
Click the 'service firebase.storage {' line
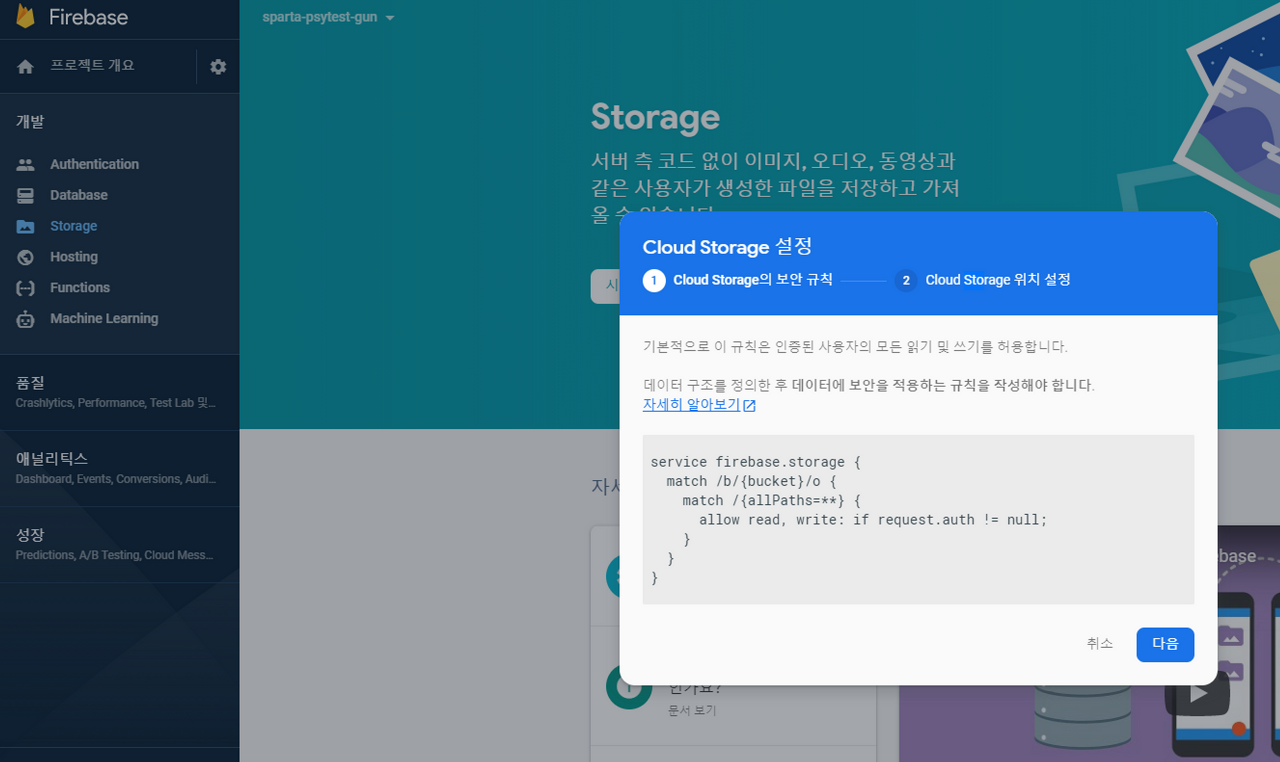click(755, 462)
